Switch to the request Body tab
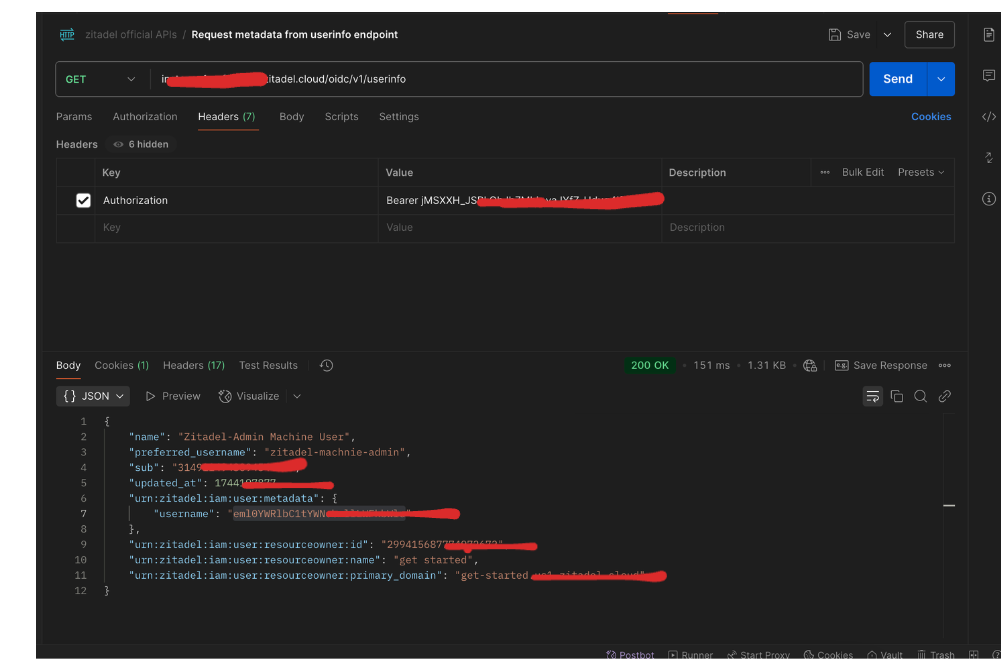 coord(291,116)
